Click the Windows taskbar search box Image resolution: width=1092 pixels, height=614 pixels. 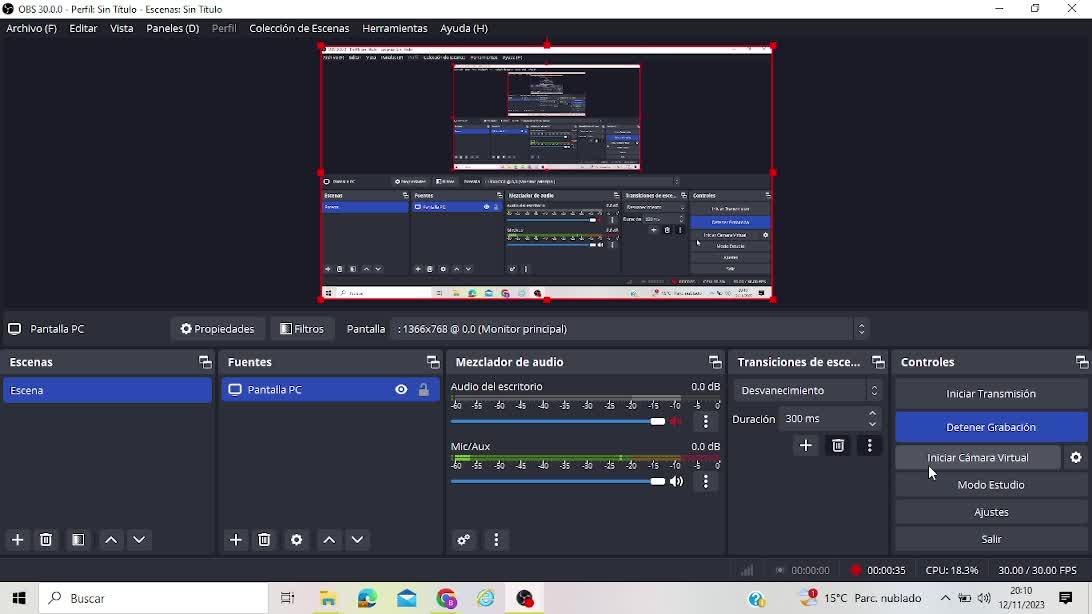(154, 598)
